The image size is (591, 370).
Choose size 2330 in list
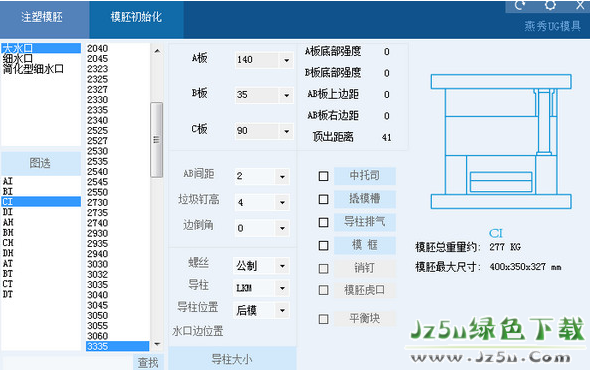click(x=118, y=100)
